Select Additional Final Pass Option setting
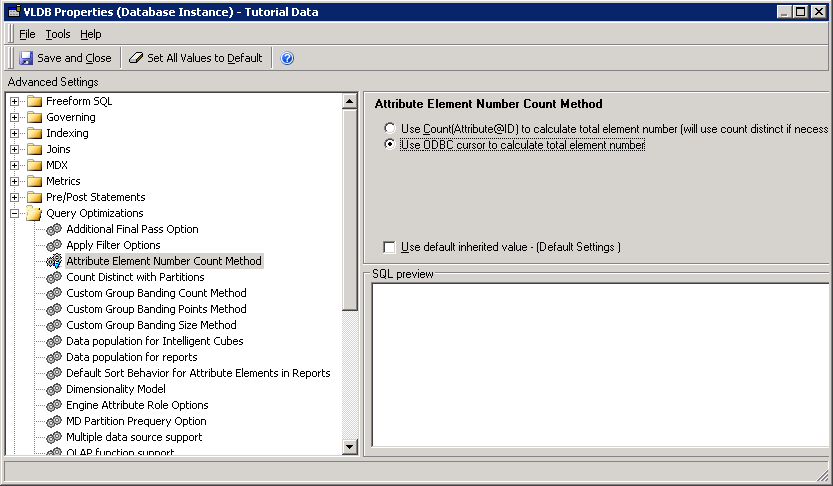Screen dimensions: 833x486 click(x=132, y=229)
